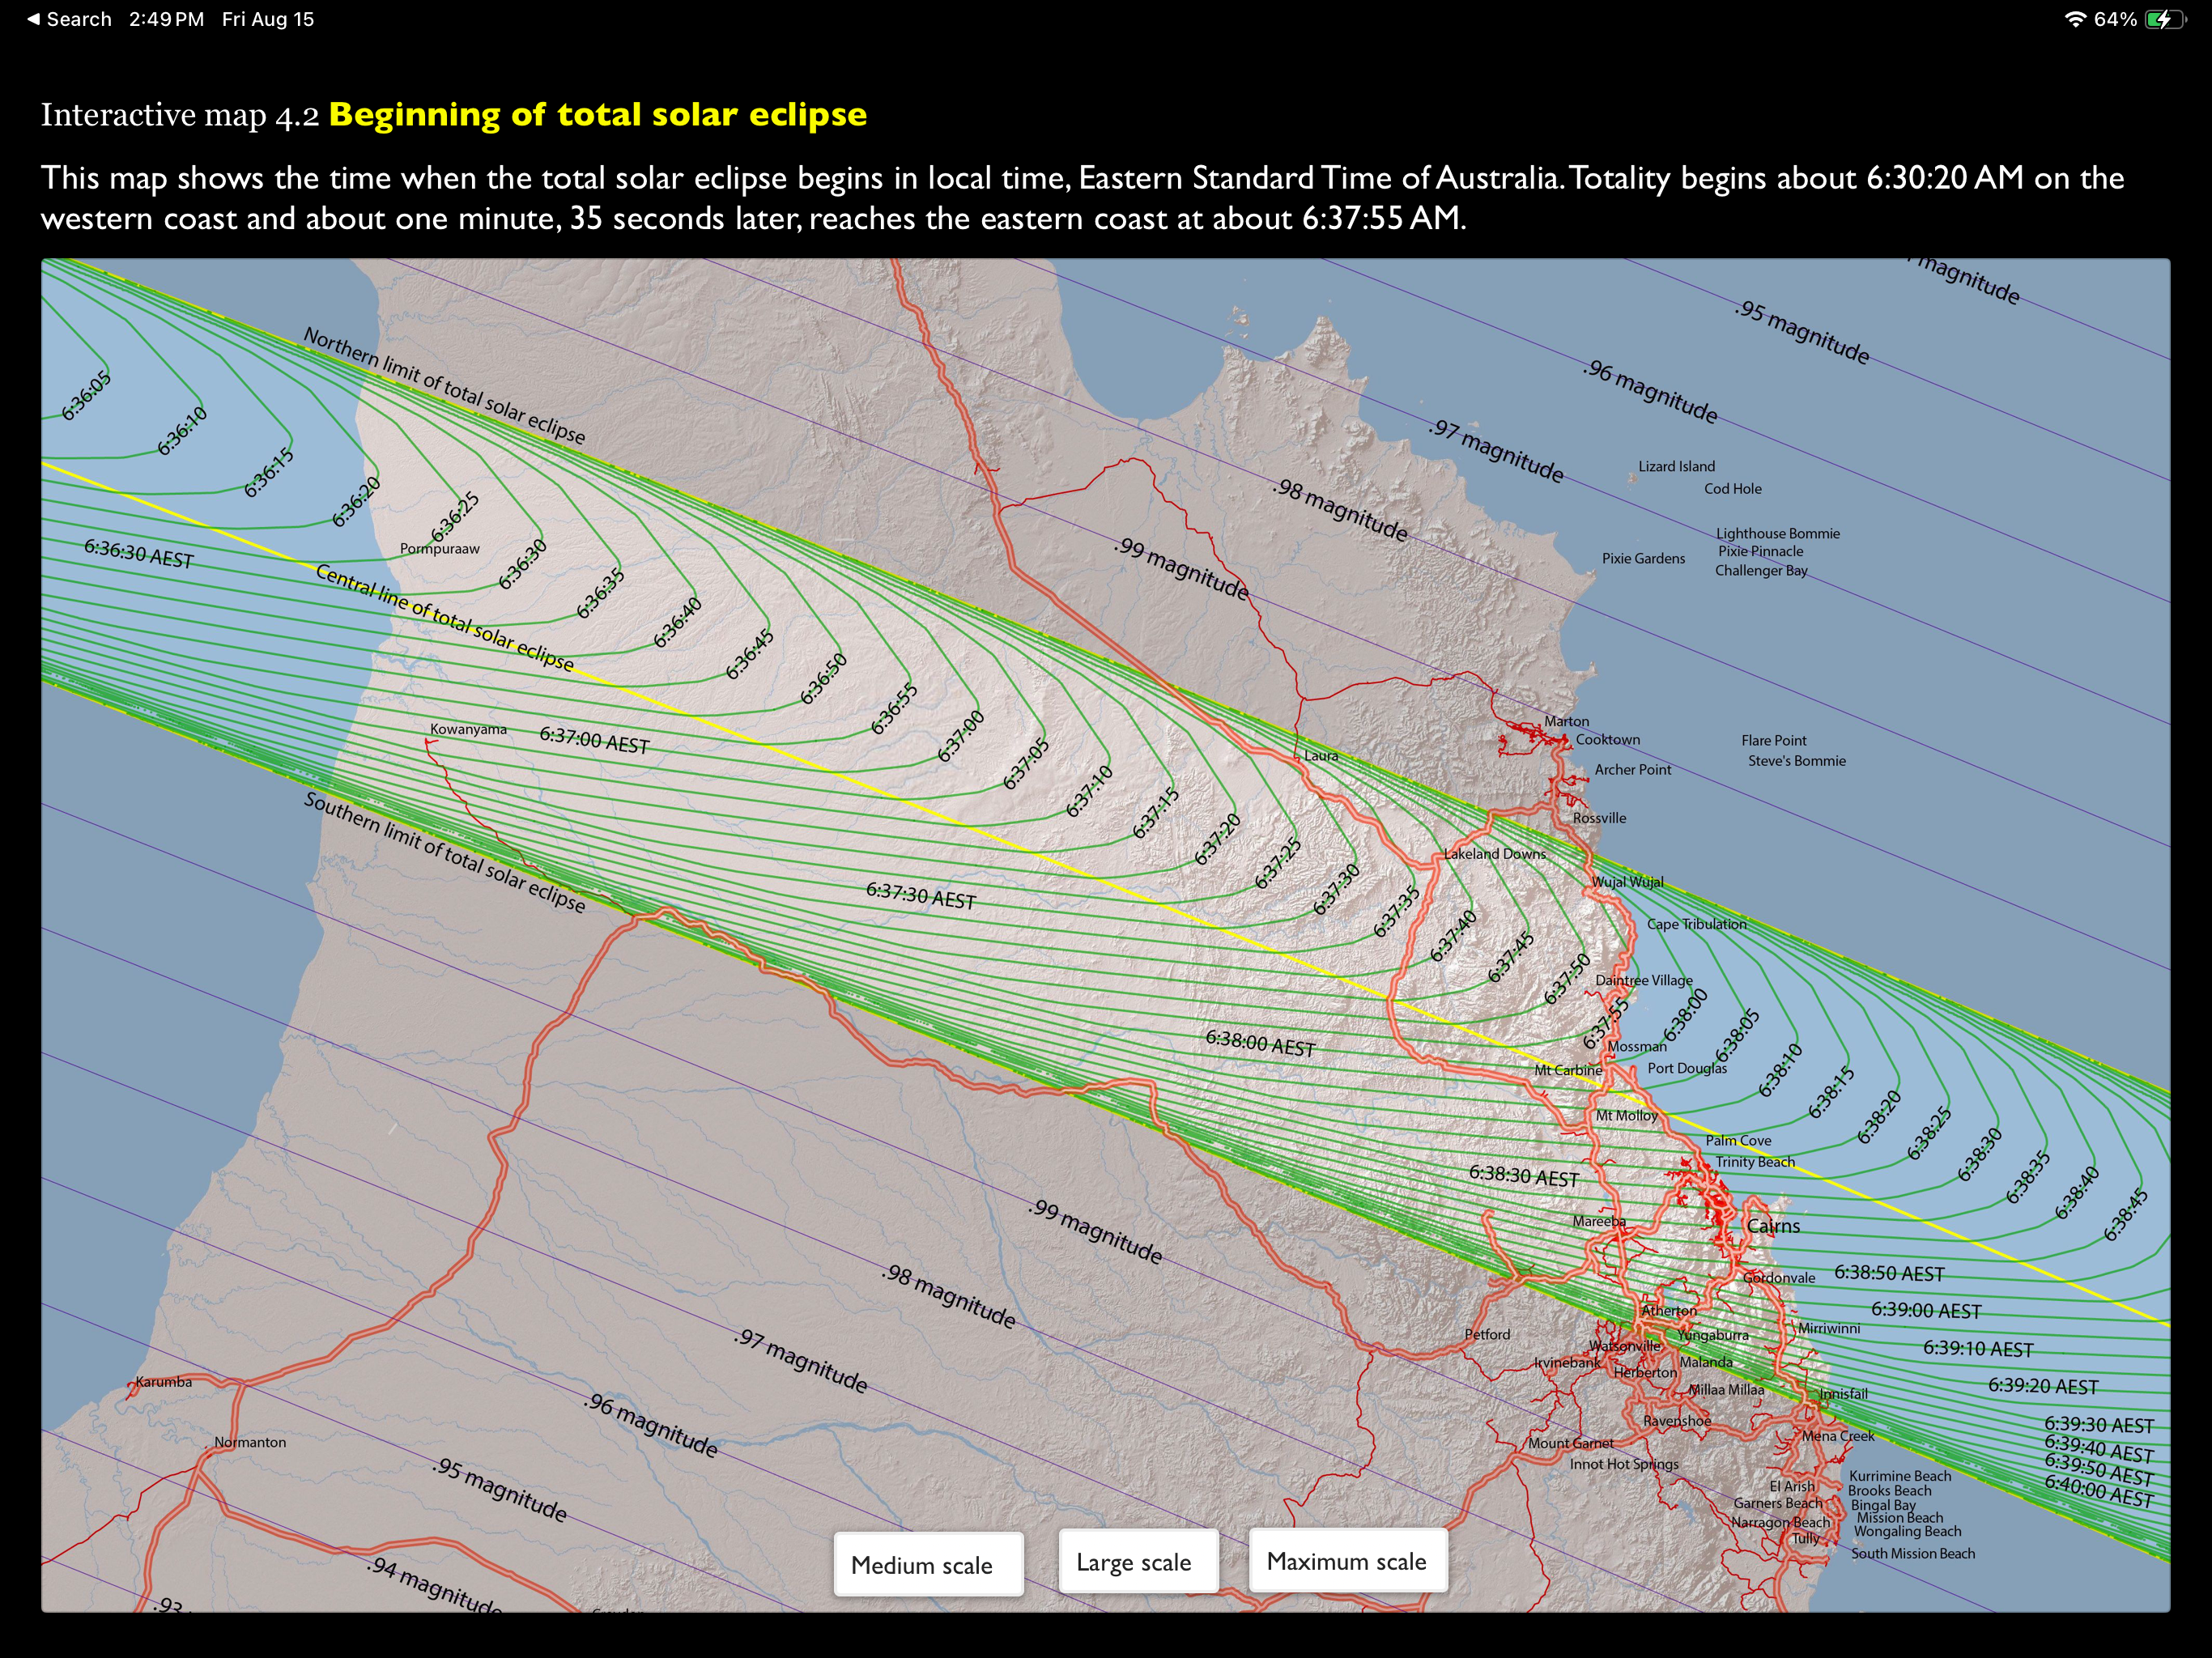
Task: Tap the Port Douglas label
Action: point(1687,1068)
